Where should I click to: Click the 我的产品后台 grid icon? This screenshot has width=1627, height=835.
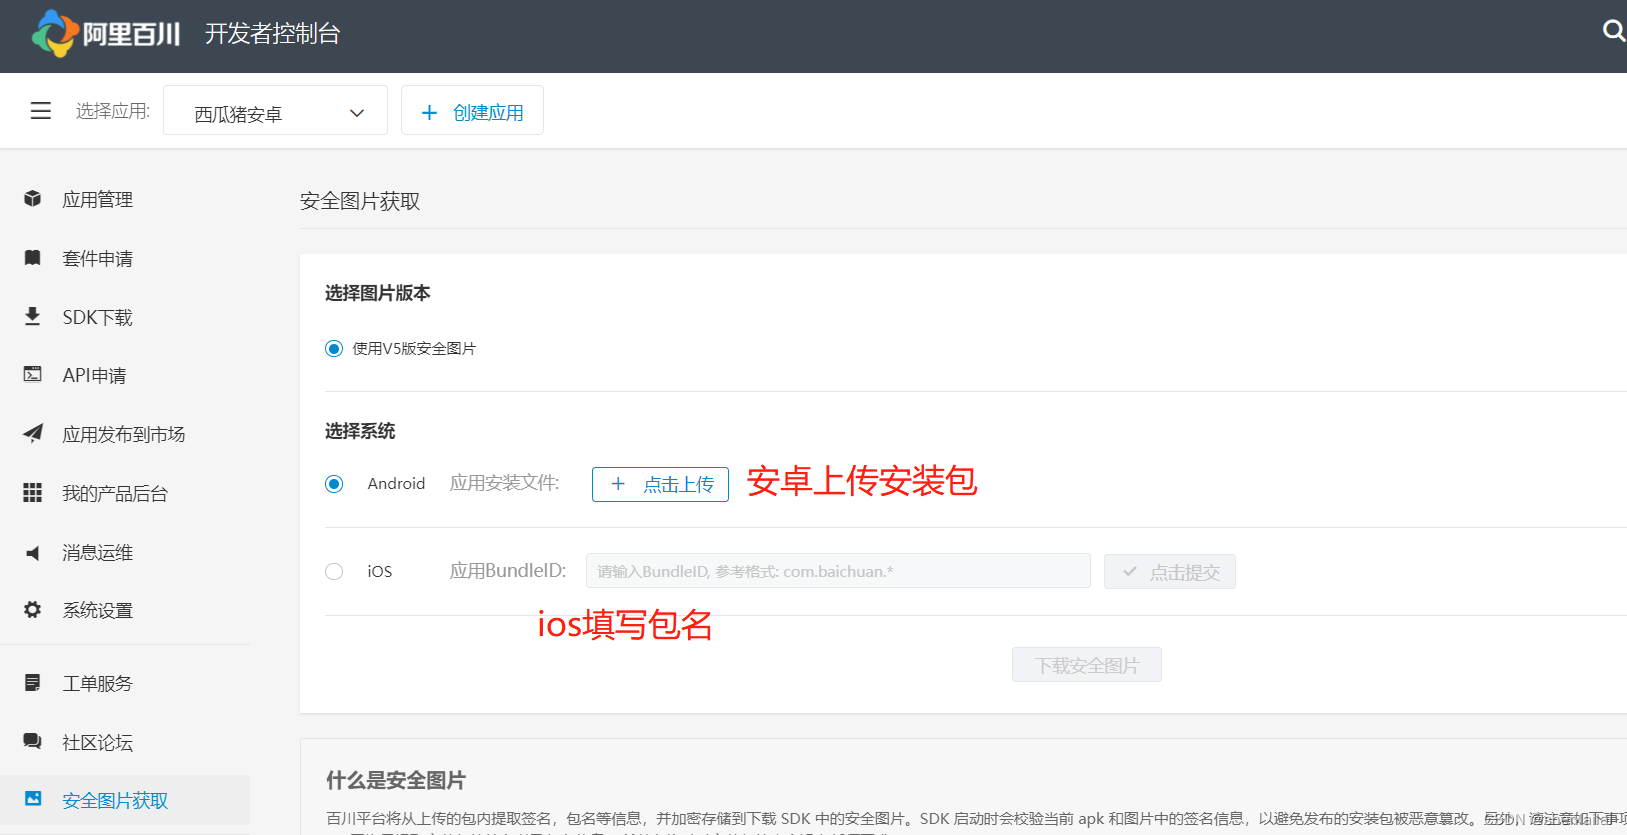tap(33, 493)
